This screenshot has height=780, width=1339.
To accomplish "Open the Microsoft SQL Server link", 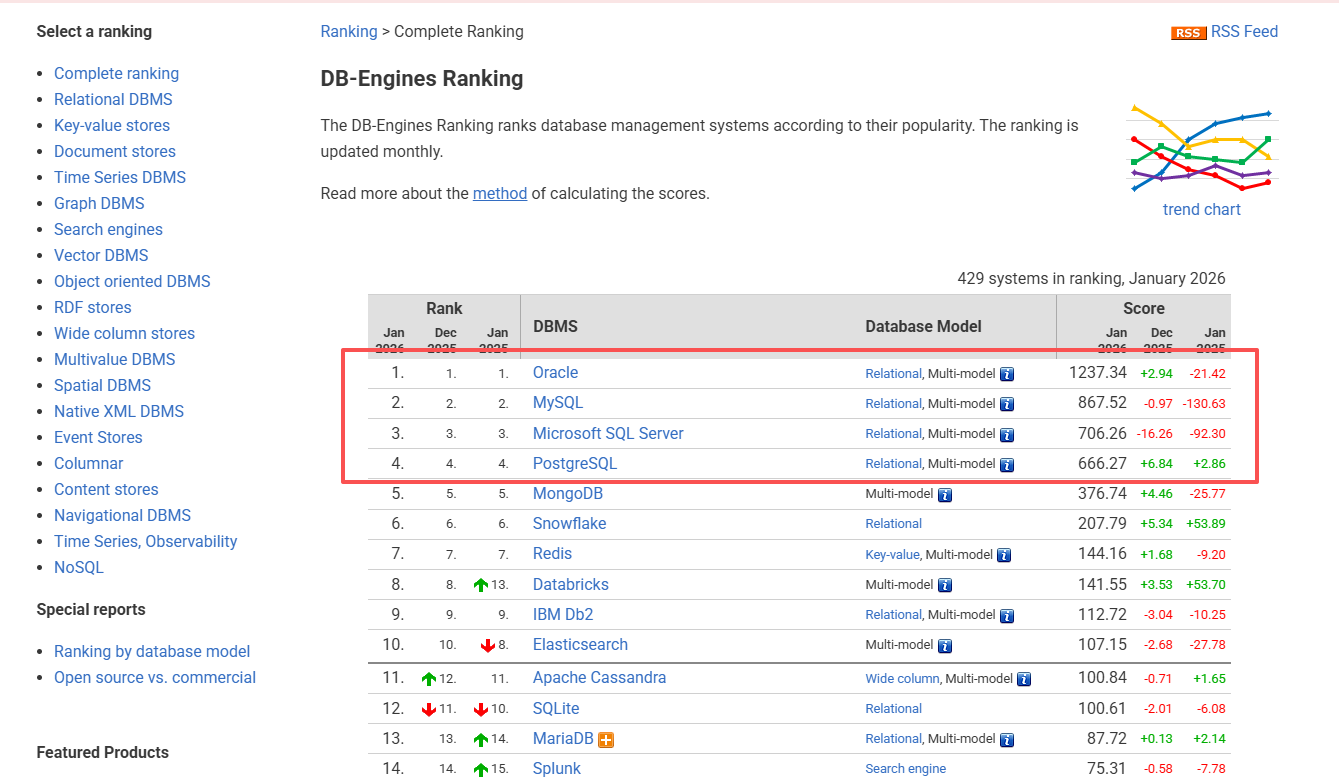I will click(x=608, y=433).
